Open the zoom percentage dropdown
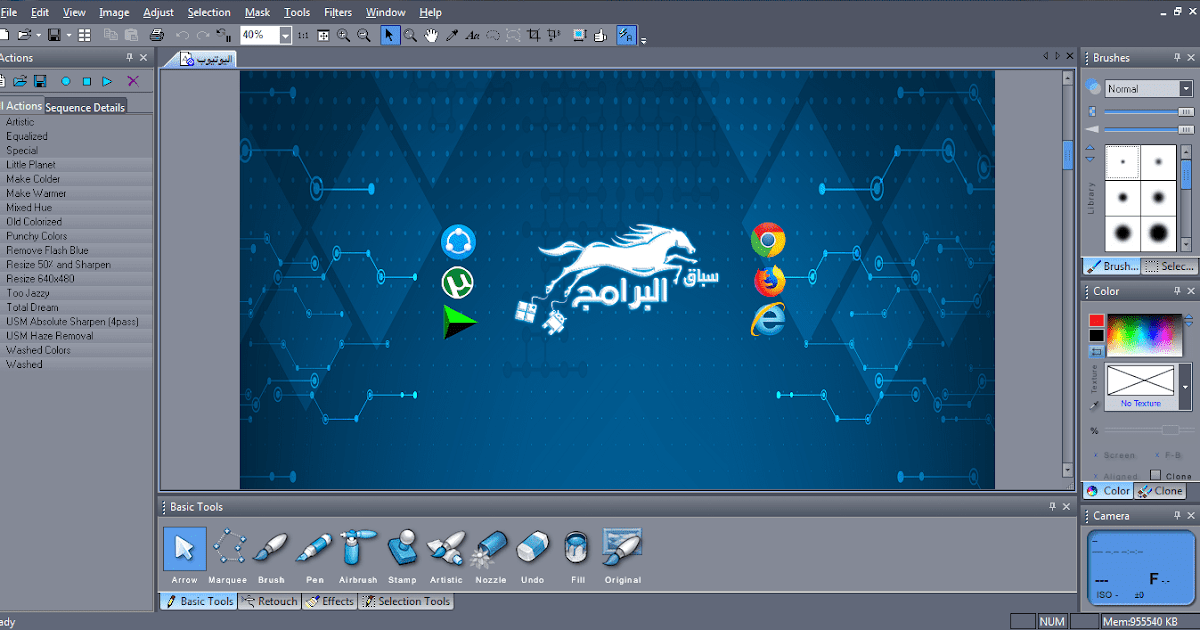The height and width of the screenshot is (630, 1200). pos(285,35)
